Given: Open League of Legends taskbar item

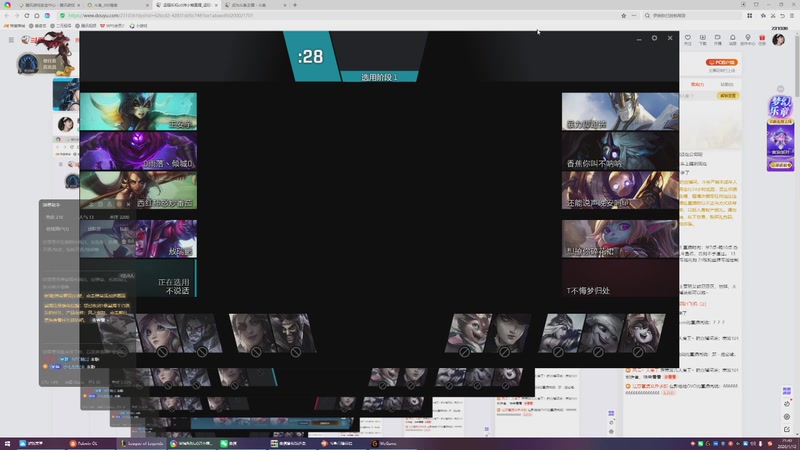Looking at the screenshot, I should click(x=141, y=443).
